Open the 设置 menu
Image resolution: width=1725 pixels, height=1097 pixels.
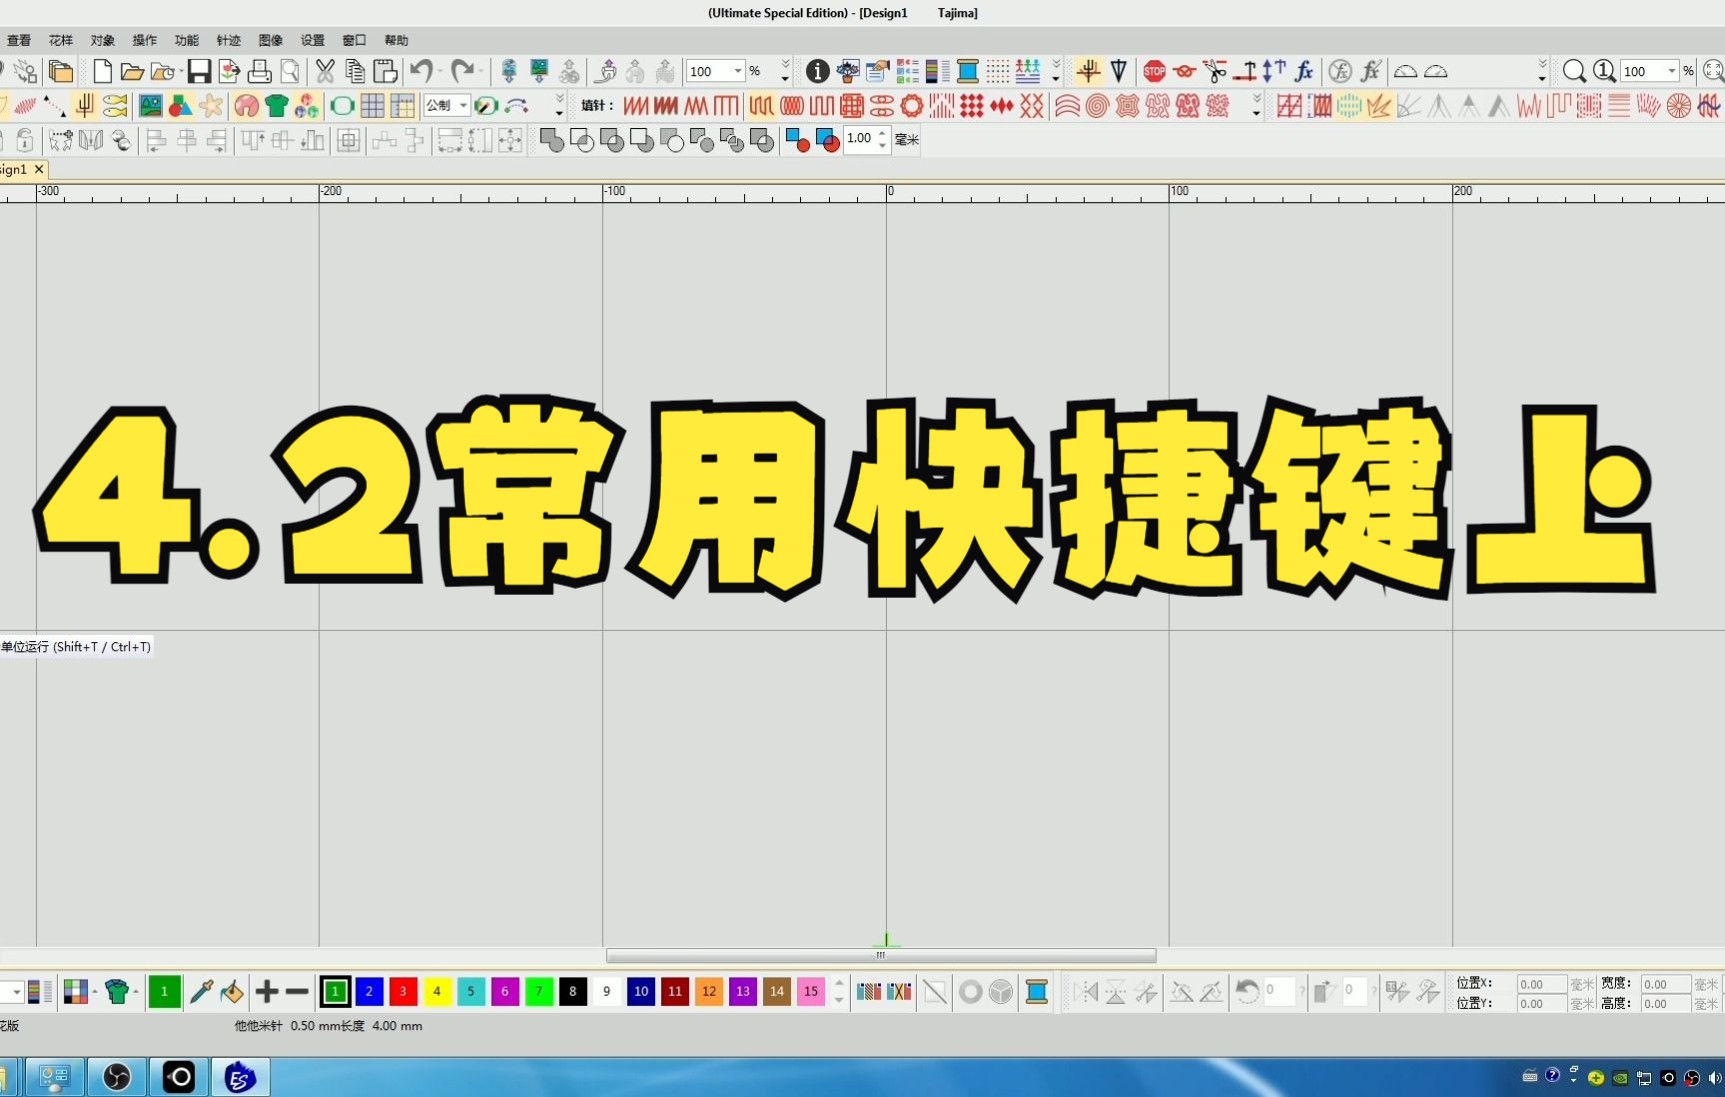point(313,40)
